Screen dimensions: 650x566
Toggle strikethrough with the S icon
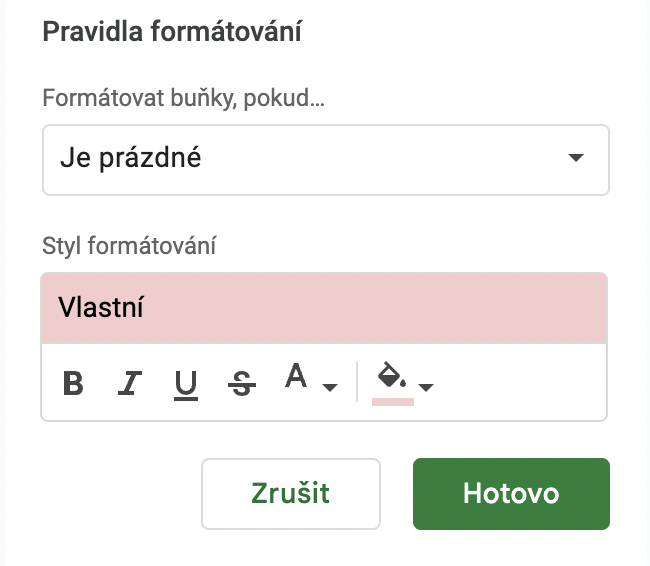tap(242, 383)
